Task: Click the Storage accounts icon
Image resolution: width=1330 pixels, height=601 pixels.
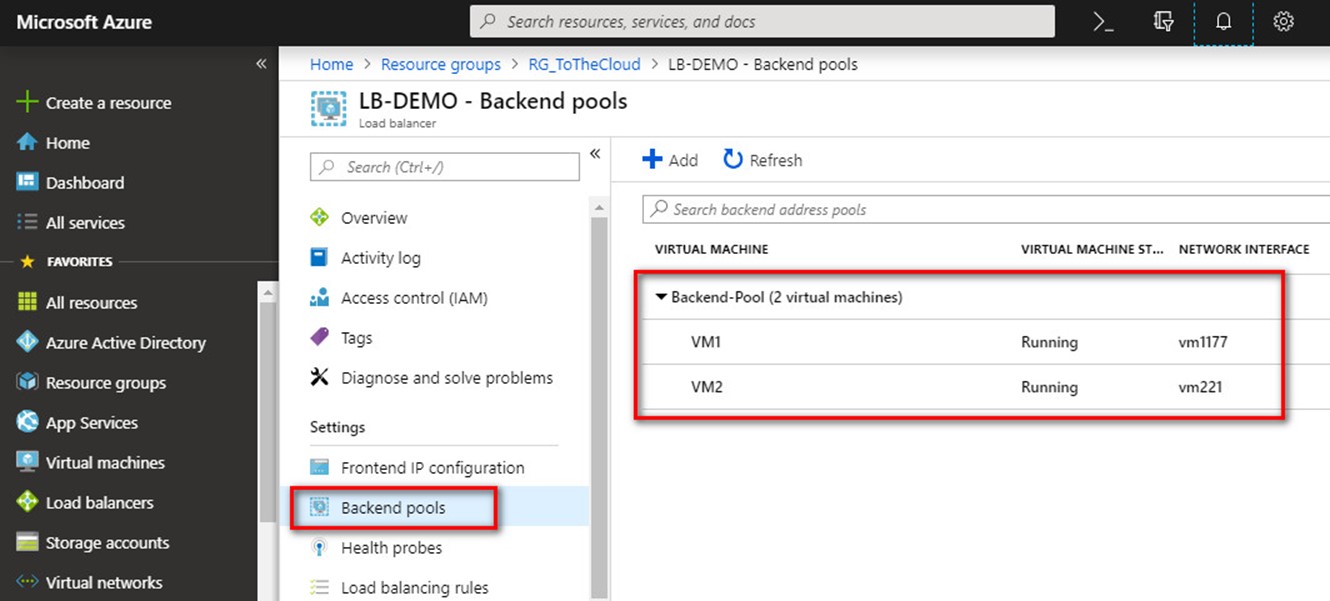Action: (27, 543)
